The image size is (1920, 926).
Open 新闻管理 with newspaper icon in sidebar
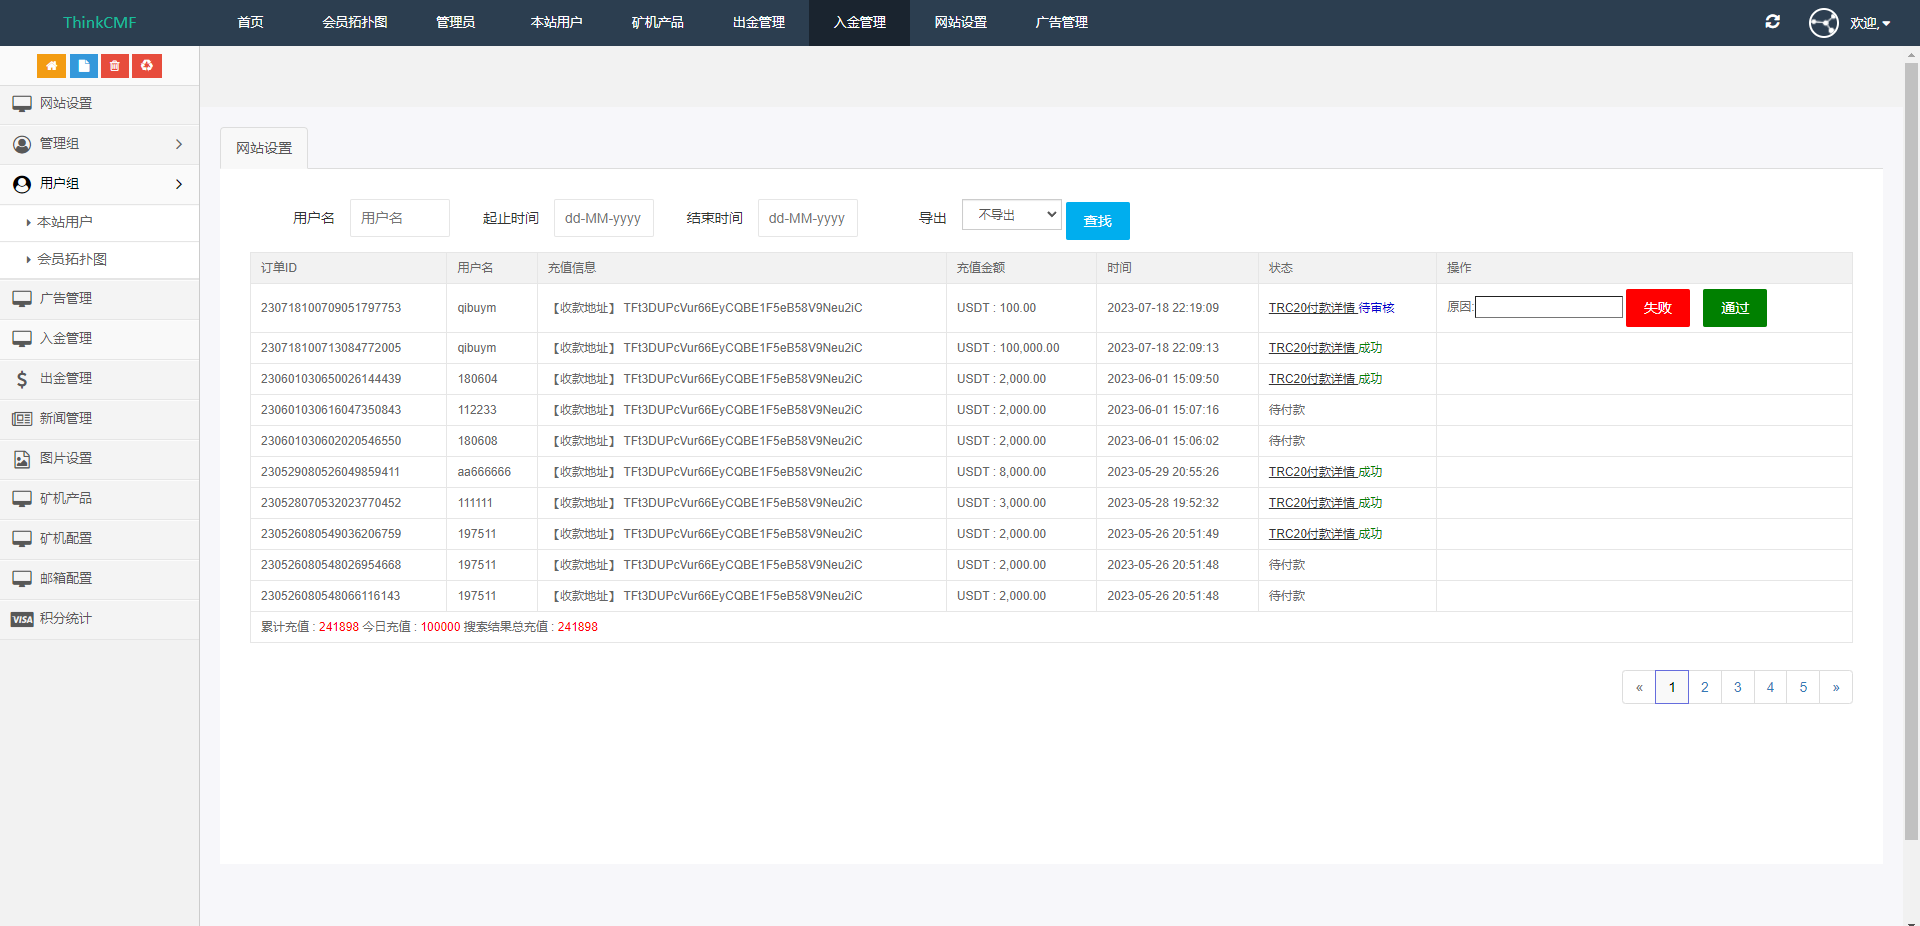click(66, 418)
